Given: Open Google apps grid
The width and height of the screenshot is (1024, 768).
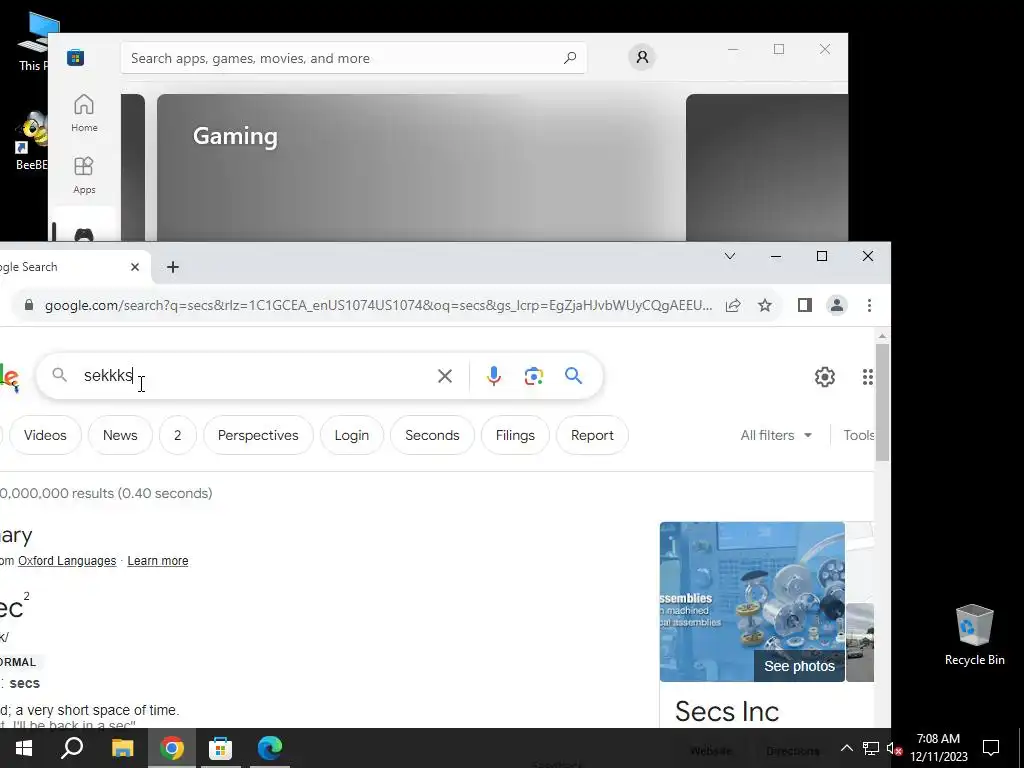Looking at the screenshot, I should tap(867, 377).
